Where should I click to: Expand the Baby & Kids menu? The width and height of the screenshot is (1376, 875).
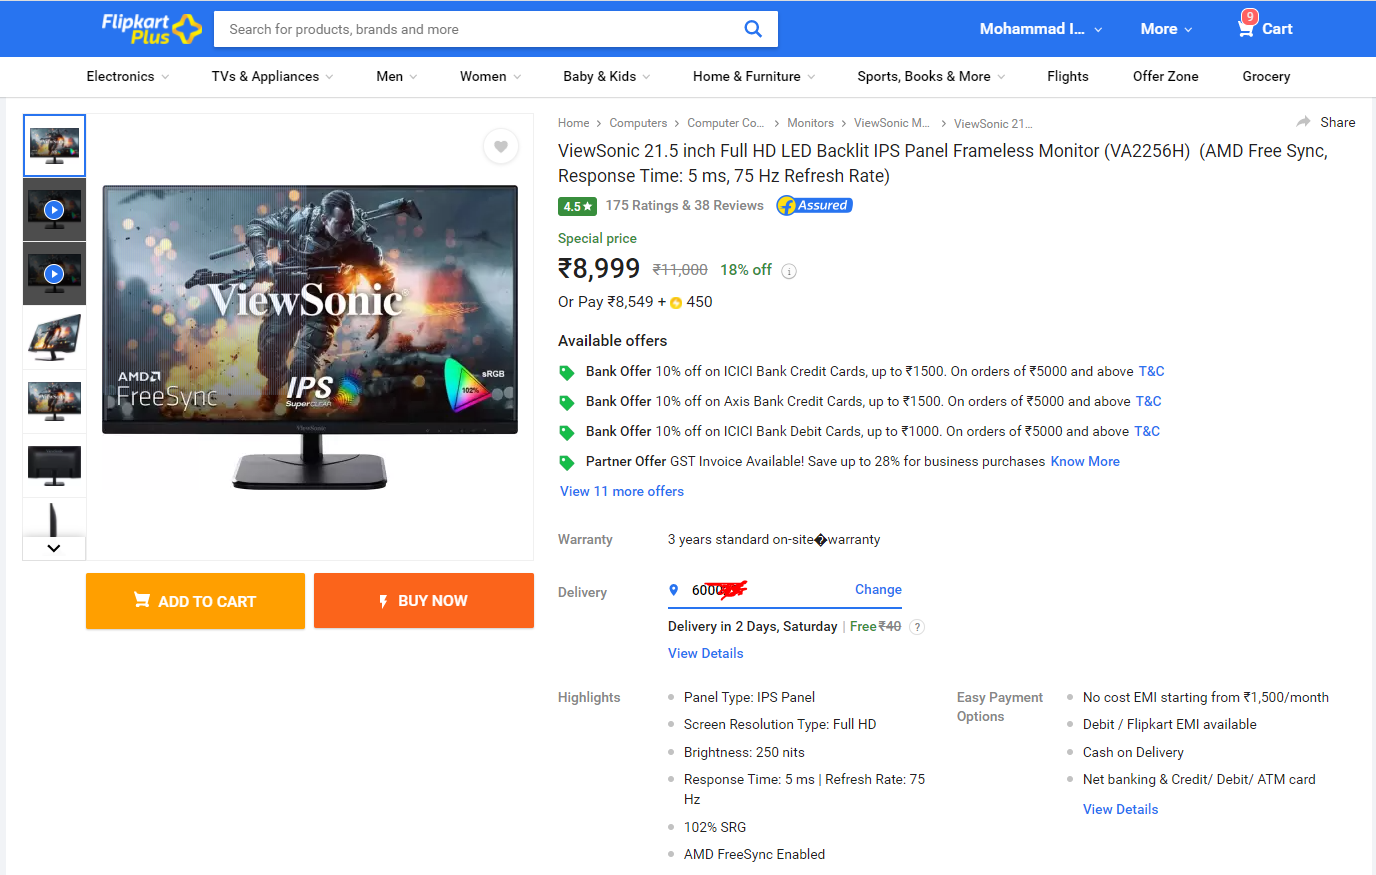pyautogui.click(x=607, y=76)
